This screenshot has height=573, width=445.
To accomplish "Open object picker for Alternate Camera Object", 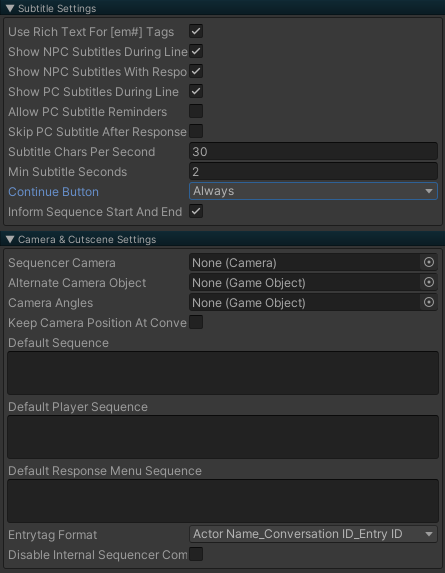I will pos(429,282).
